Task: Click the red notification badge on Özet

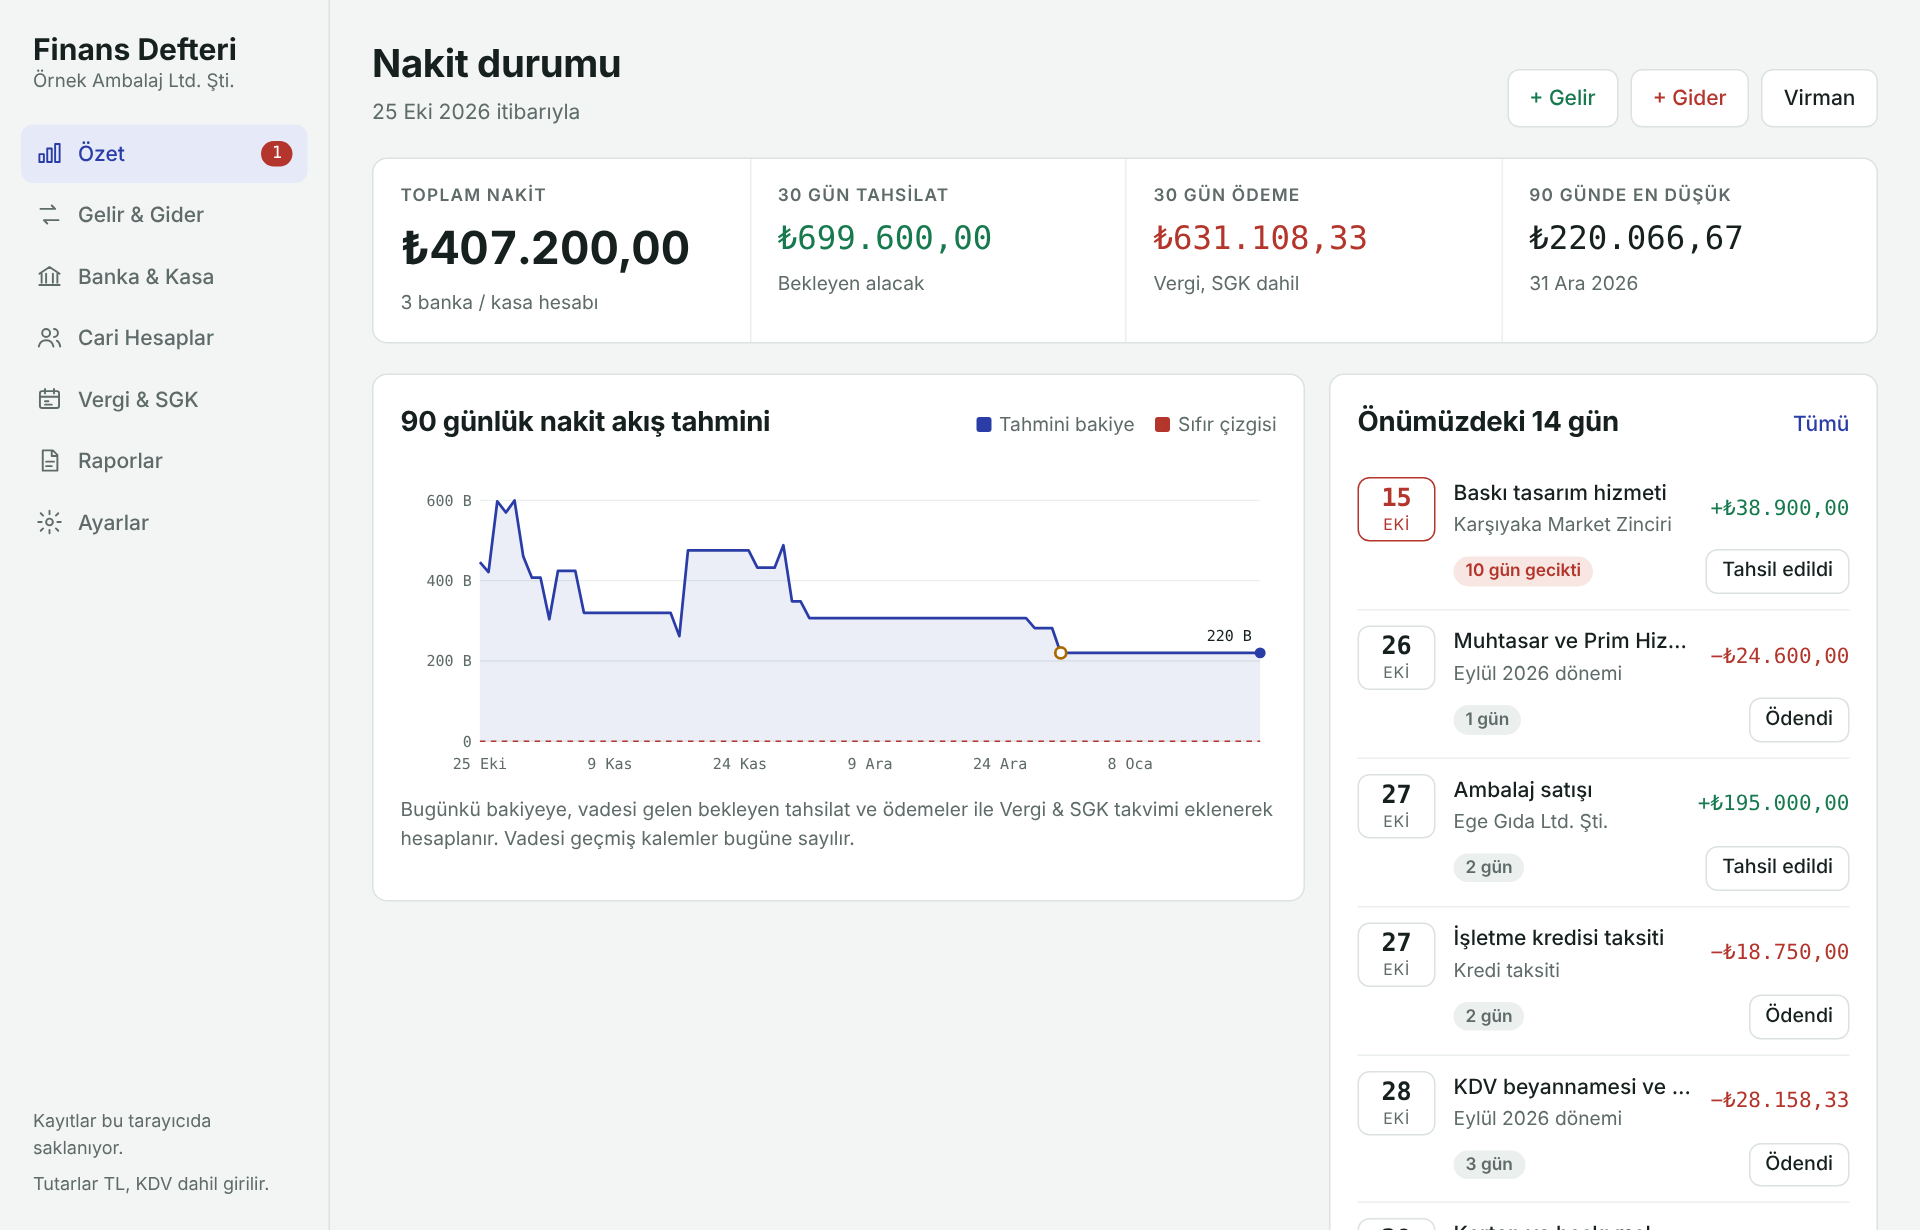Action: pos(277,153)
